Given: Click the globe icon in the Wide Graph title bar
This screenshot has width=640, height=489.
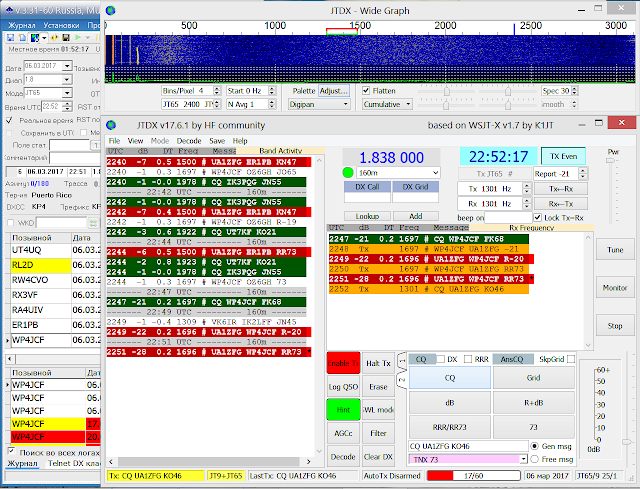Looking at the screenshot, I should tap(110, 11).
